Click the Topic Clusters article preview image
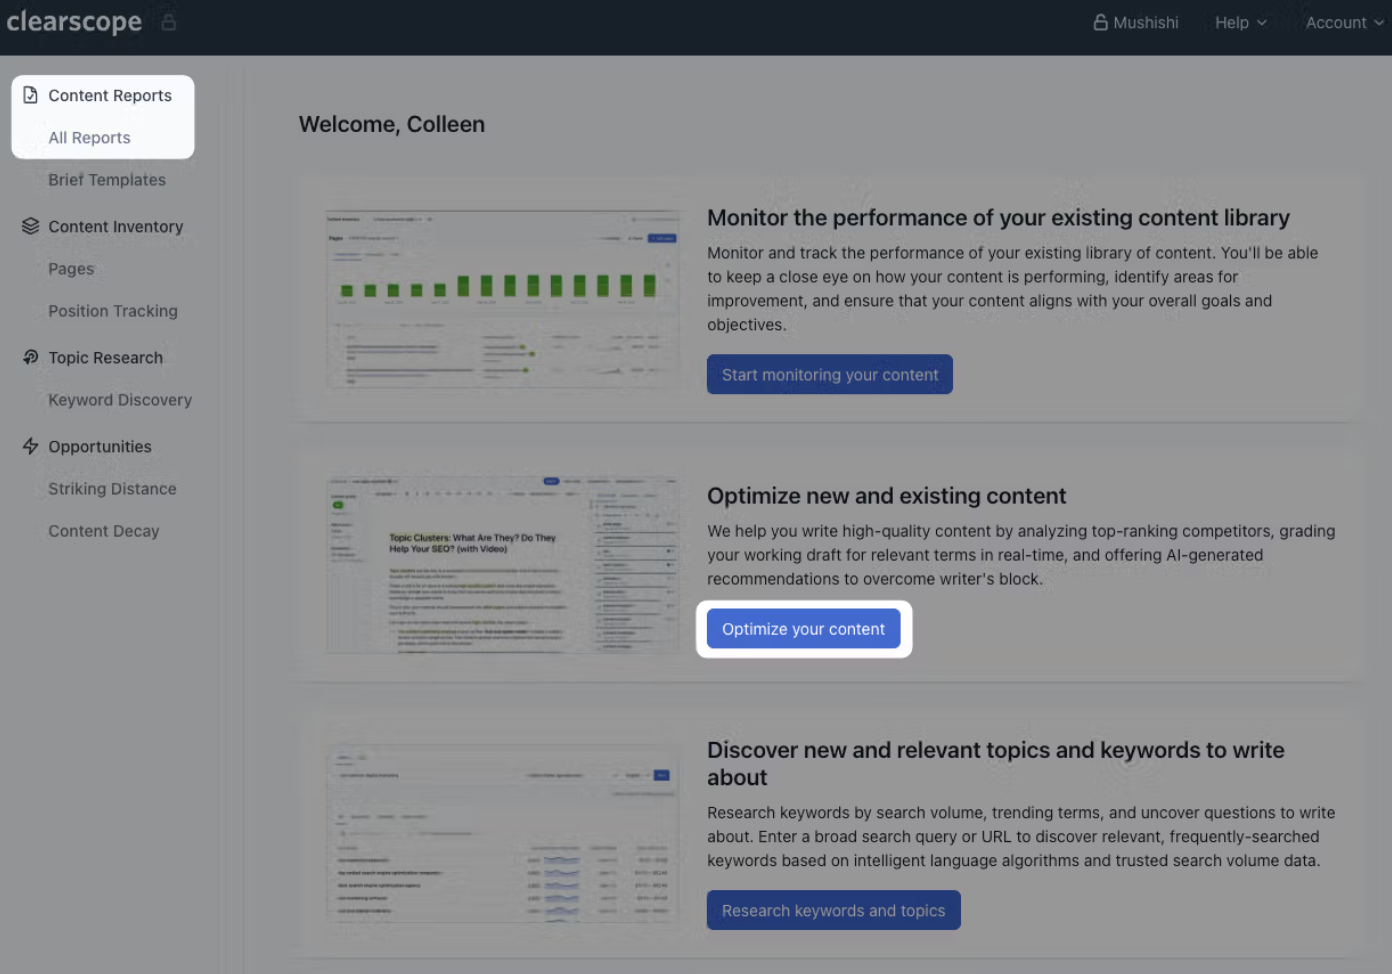The image size is (1392, 974). (502, 563)
